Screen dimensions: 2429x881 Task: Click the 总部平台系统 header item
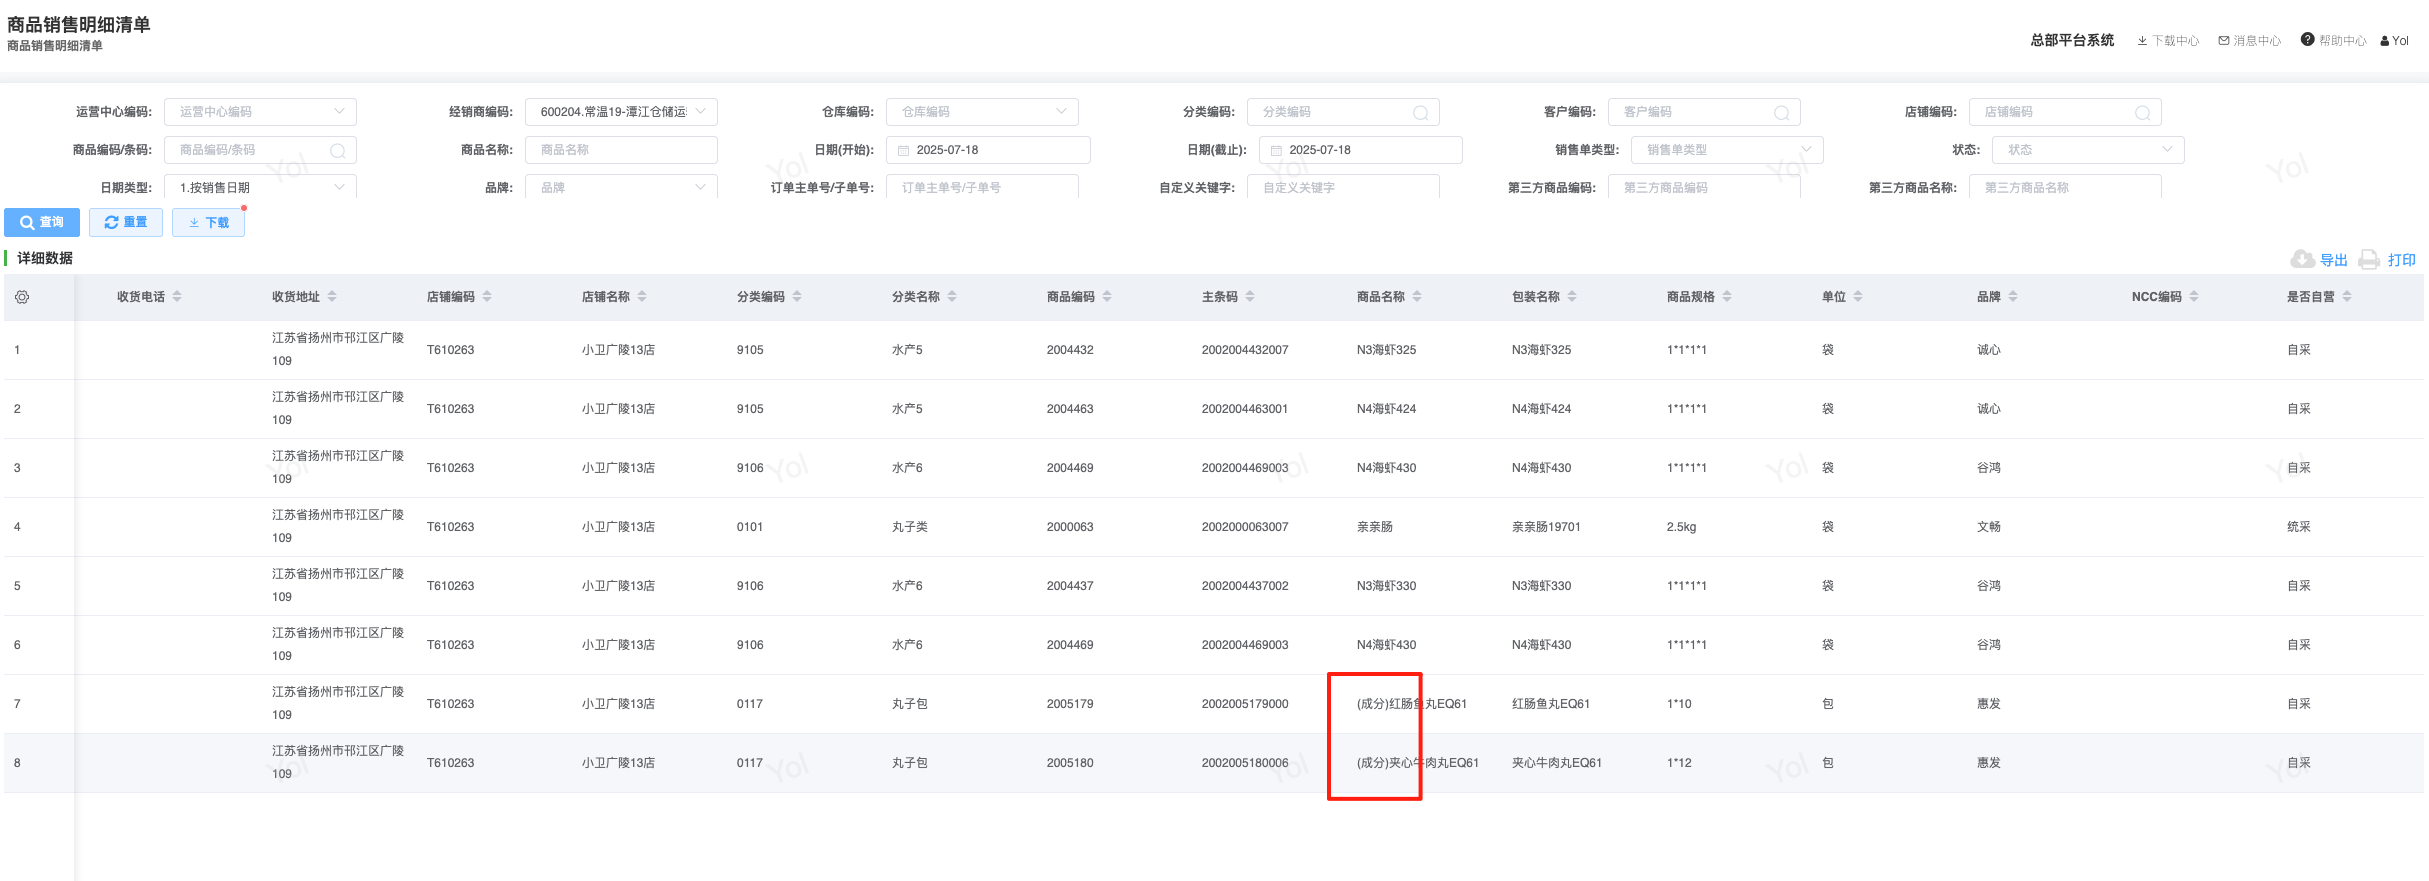point(2072,41)
